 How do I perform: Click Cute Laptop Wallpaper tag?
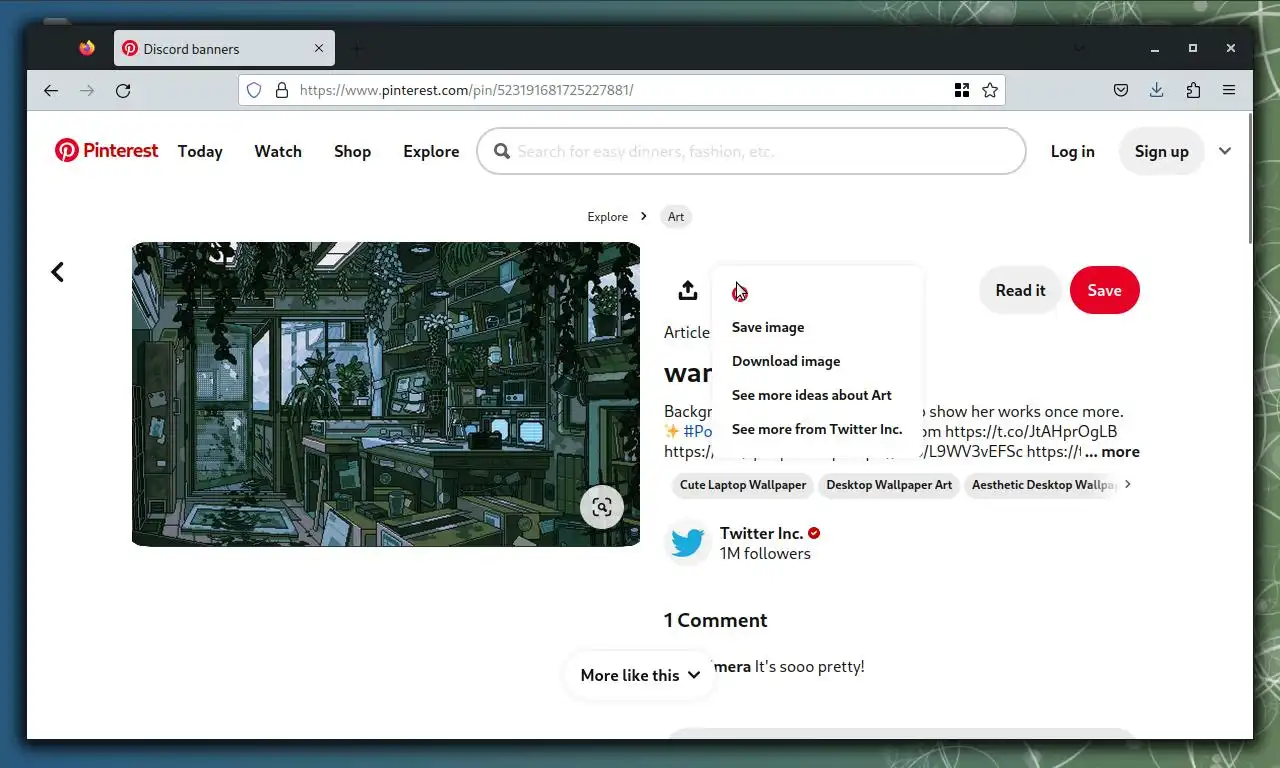743,485
